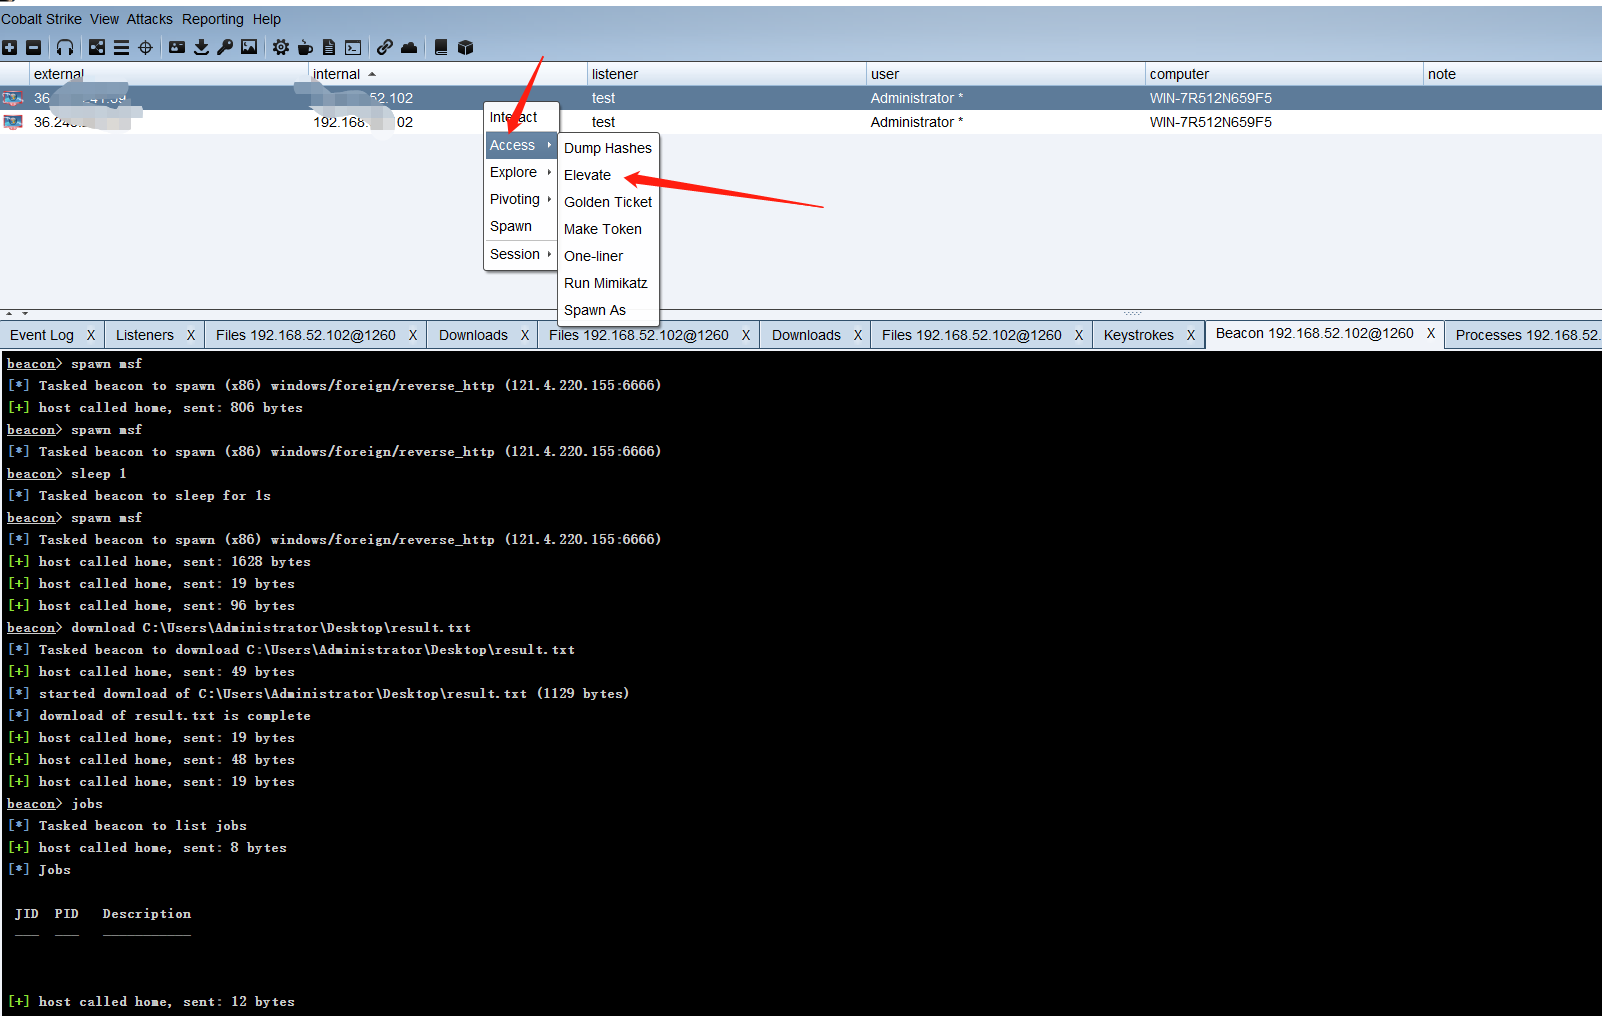Switch to the Keystrokes tab
Viewport: 1602px width, 1016px height.
(1139, 335)
